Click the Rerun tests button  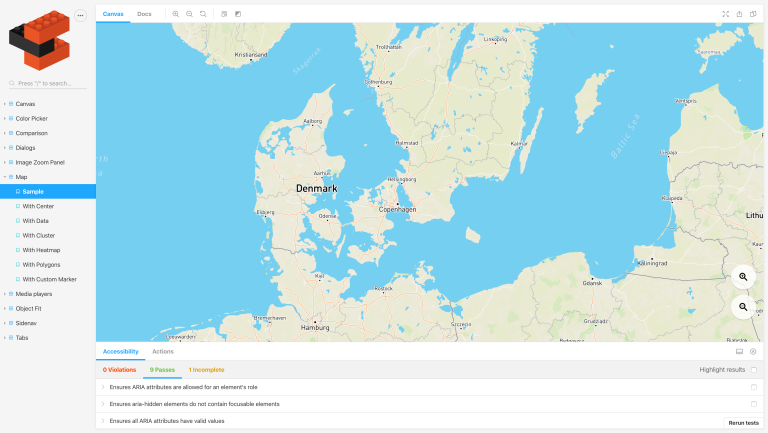pyautogui.click(x=743, y=423)
